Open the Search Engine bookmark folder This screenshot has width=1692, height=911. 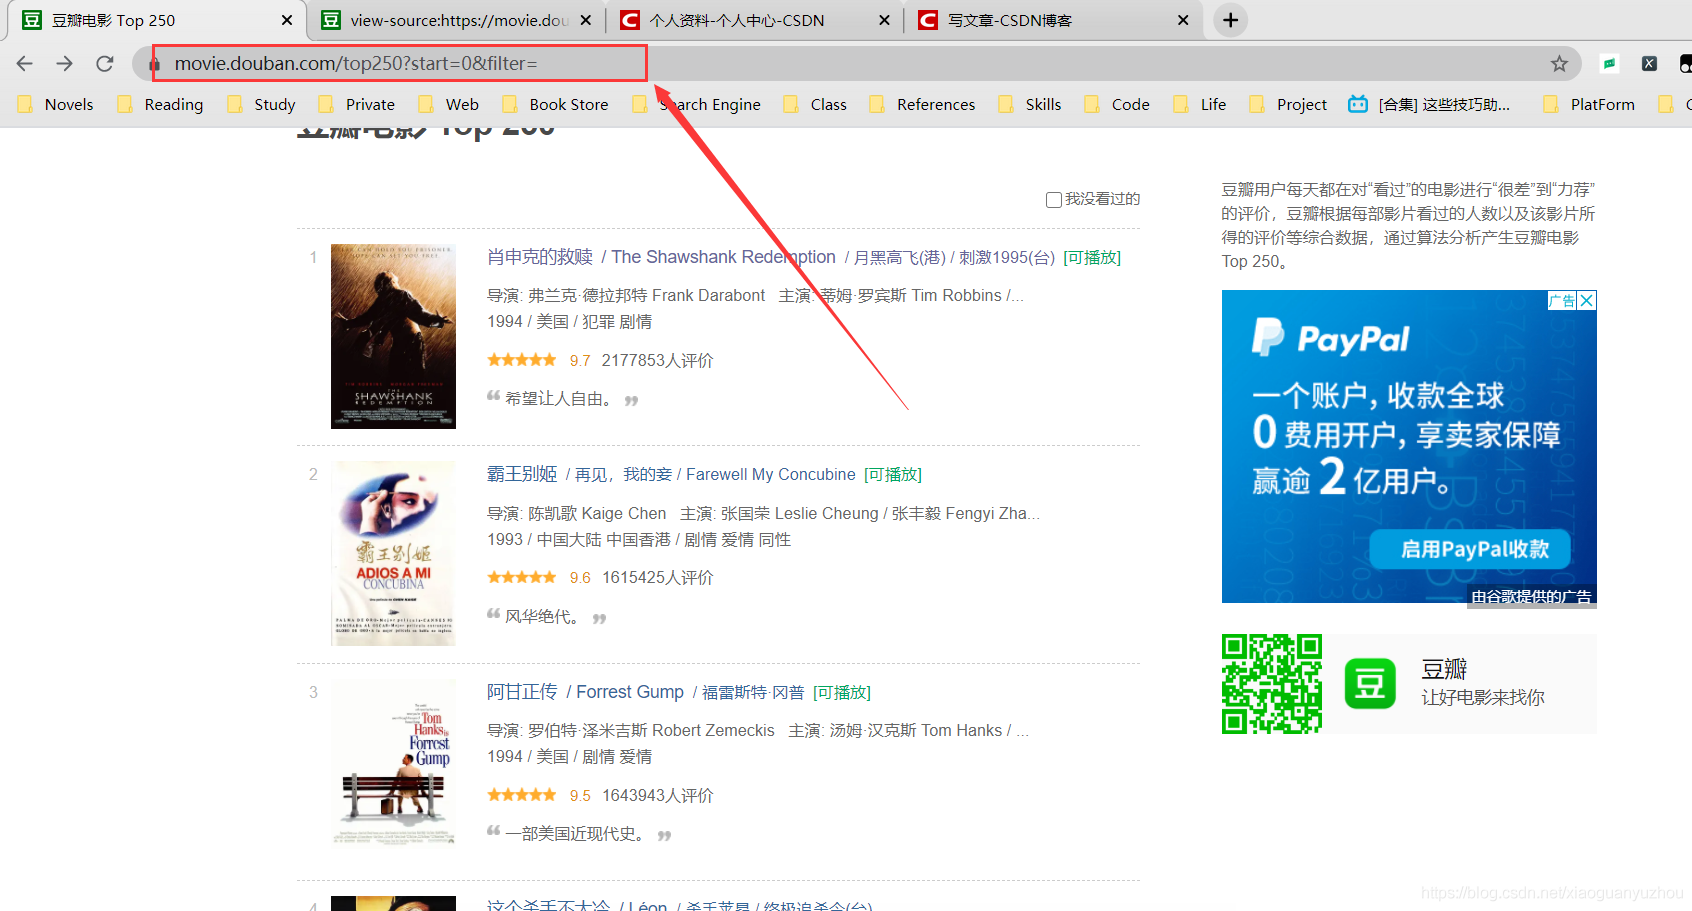coord(697,104)
